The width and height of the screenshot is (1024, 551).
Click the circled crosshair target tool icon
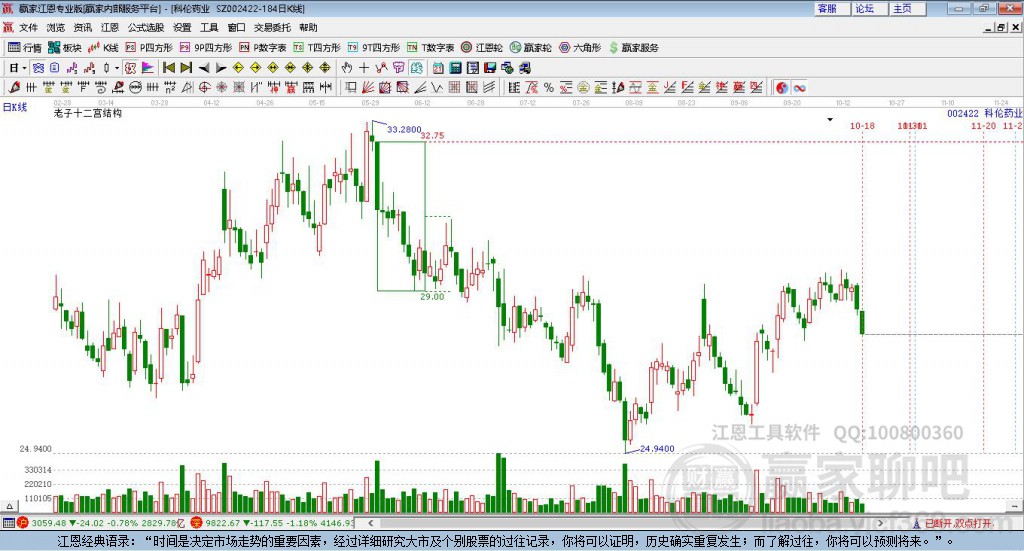pos(204,87)
